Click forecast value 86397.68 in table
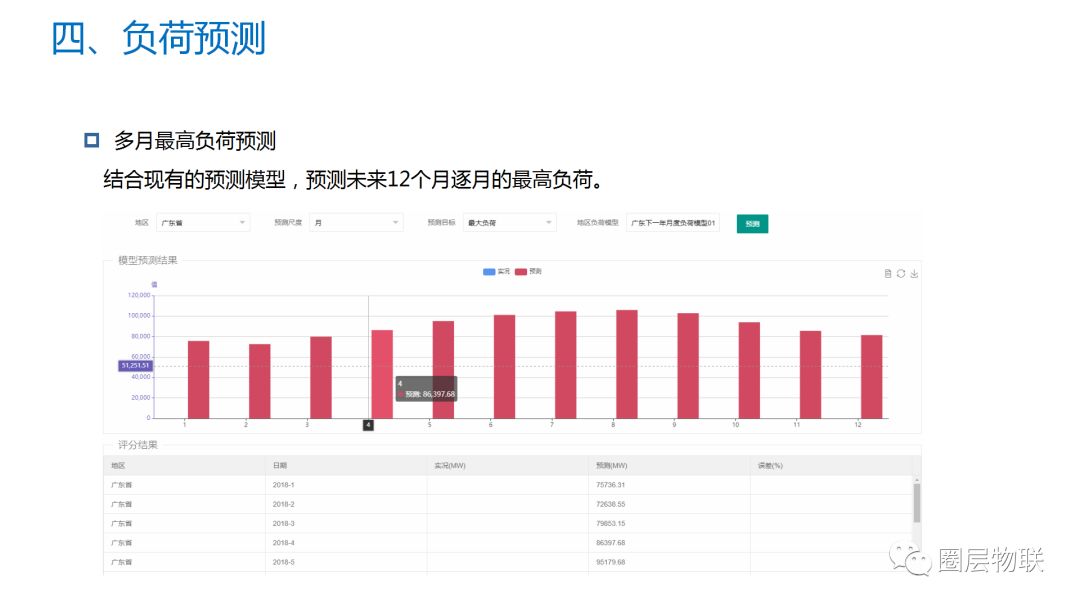This screenshot has height=608, width=1080. click(x=610, y=543)
